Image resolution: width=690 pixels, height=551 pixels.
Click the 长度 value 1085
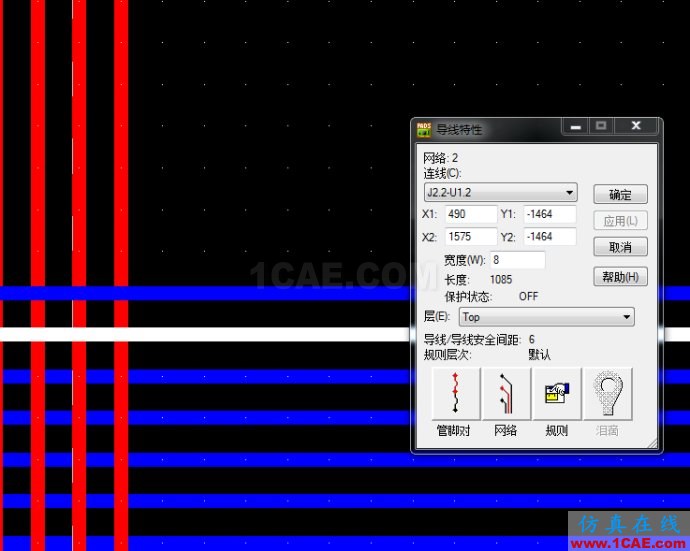(x=501, y=280)
